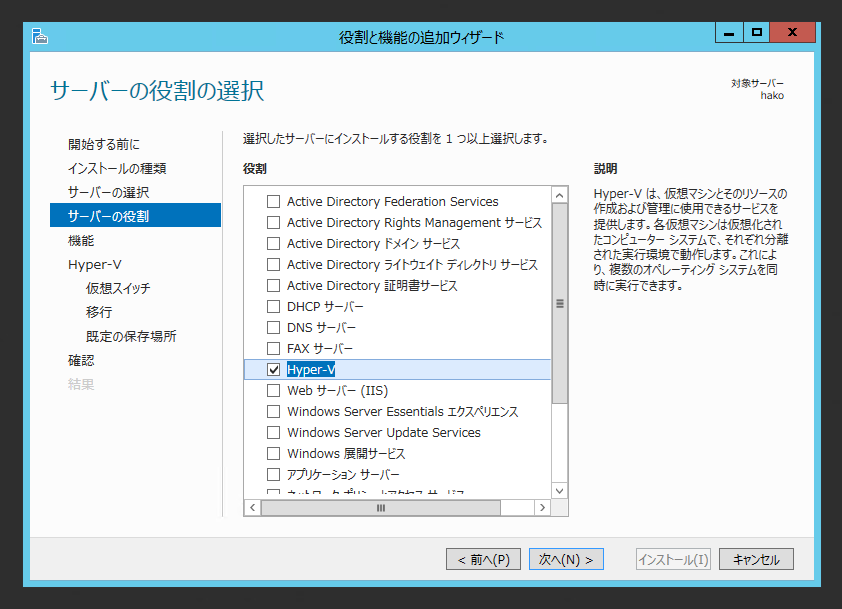The image size is (842, 609).
Task: Tick the Windows 展開サービス checkbox
Action: pos(273,453)
